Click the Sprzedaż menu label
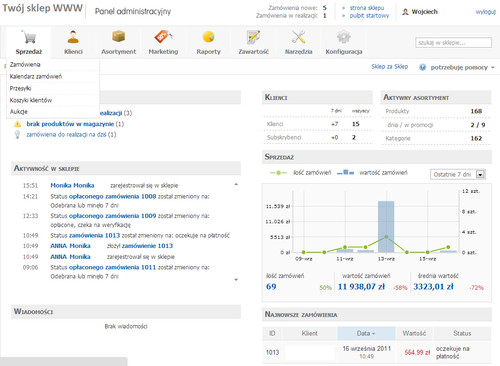Image resolution: width=500 pixels, height=366 pixels. 29,52
